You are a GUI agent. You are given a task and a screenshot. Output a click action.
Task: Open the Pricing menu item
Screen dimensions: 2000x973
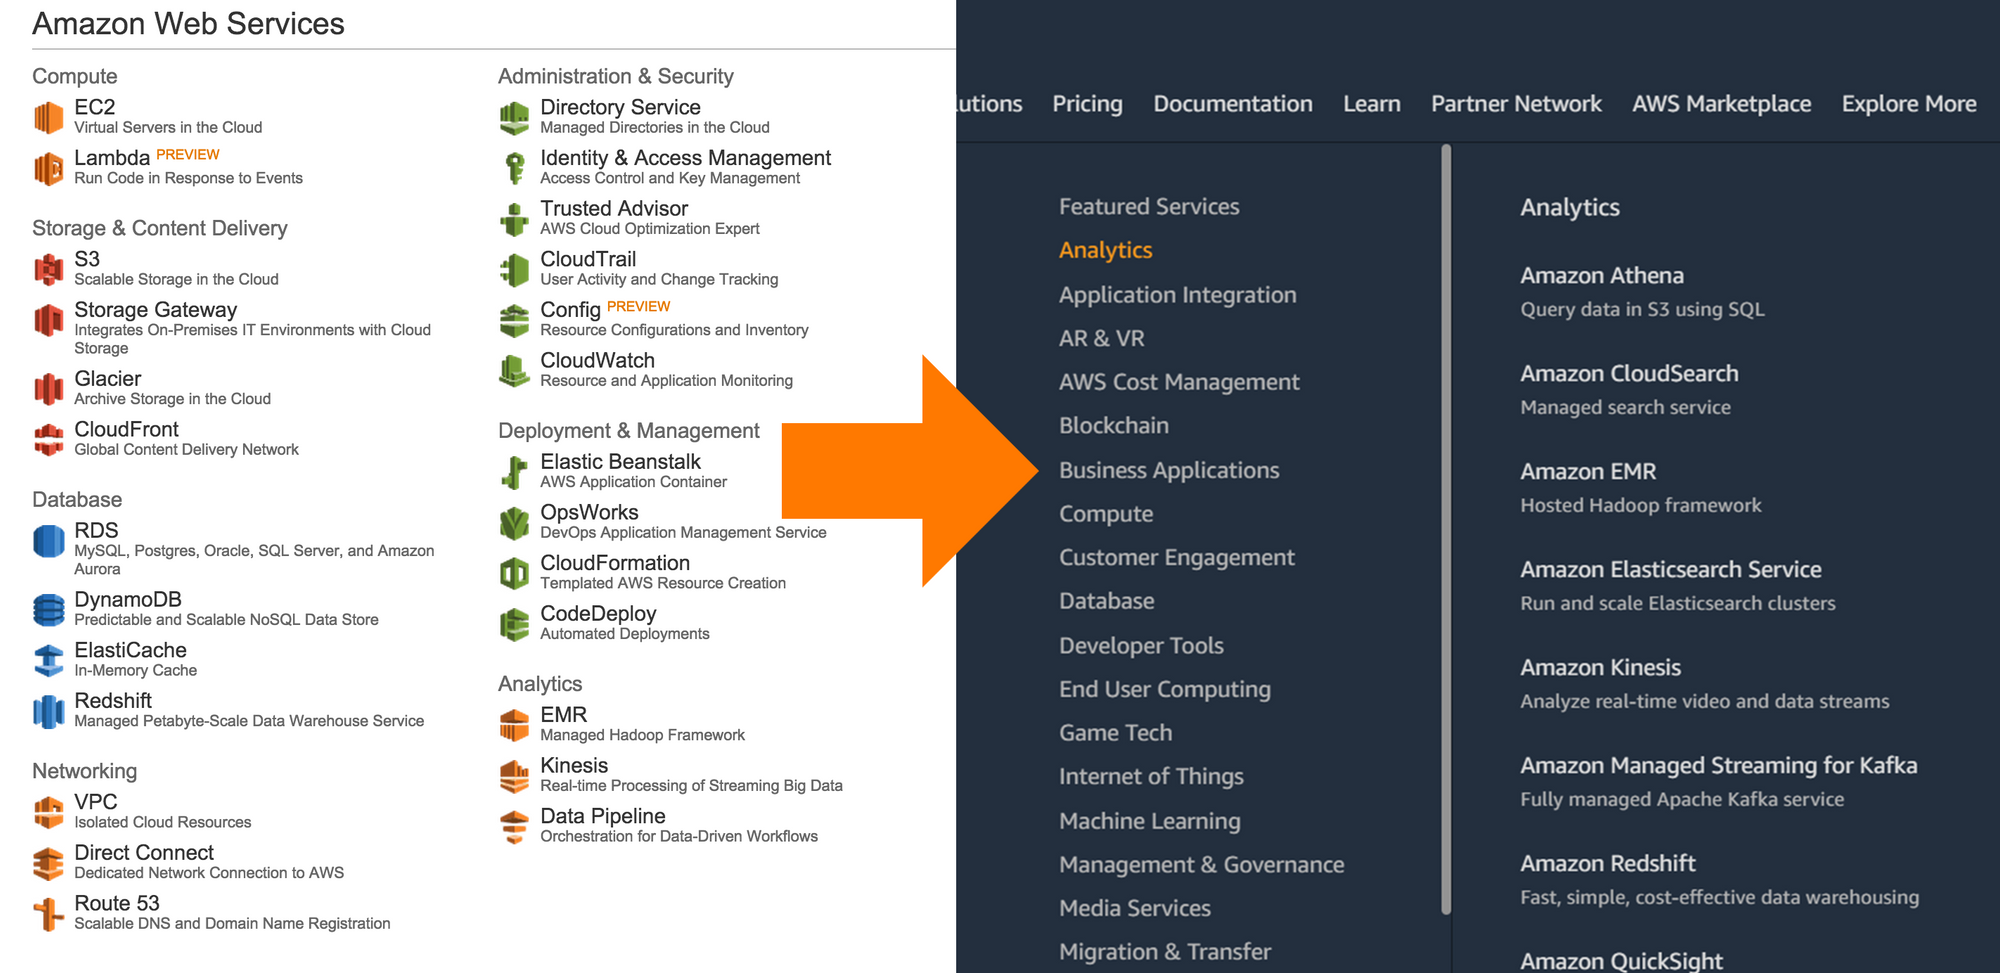point(1087,104)
